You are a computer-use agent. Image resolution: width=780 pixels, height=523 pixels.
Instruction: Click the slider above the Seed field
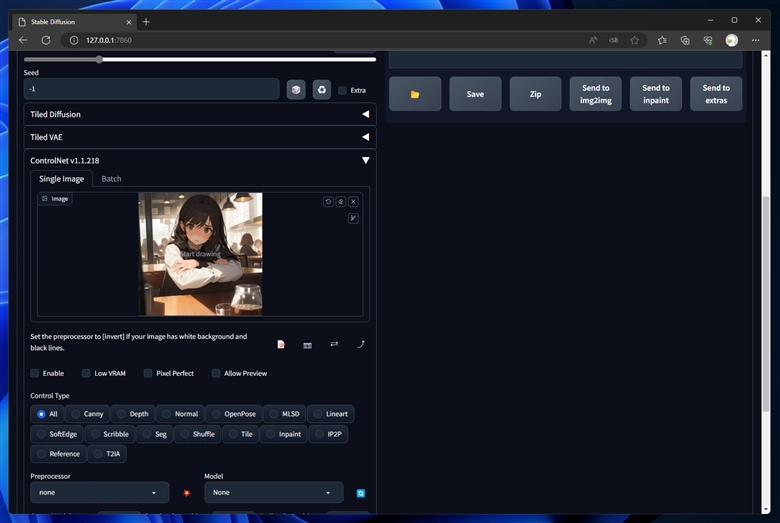click(99, 60)
